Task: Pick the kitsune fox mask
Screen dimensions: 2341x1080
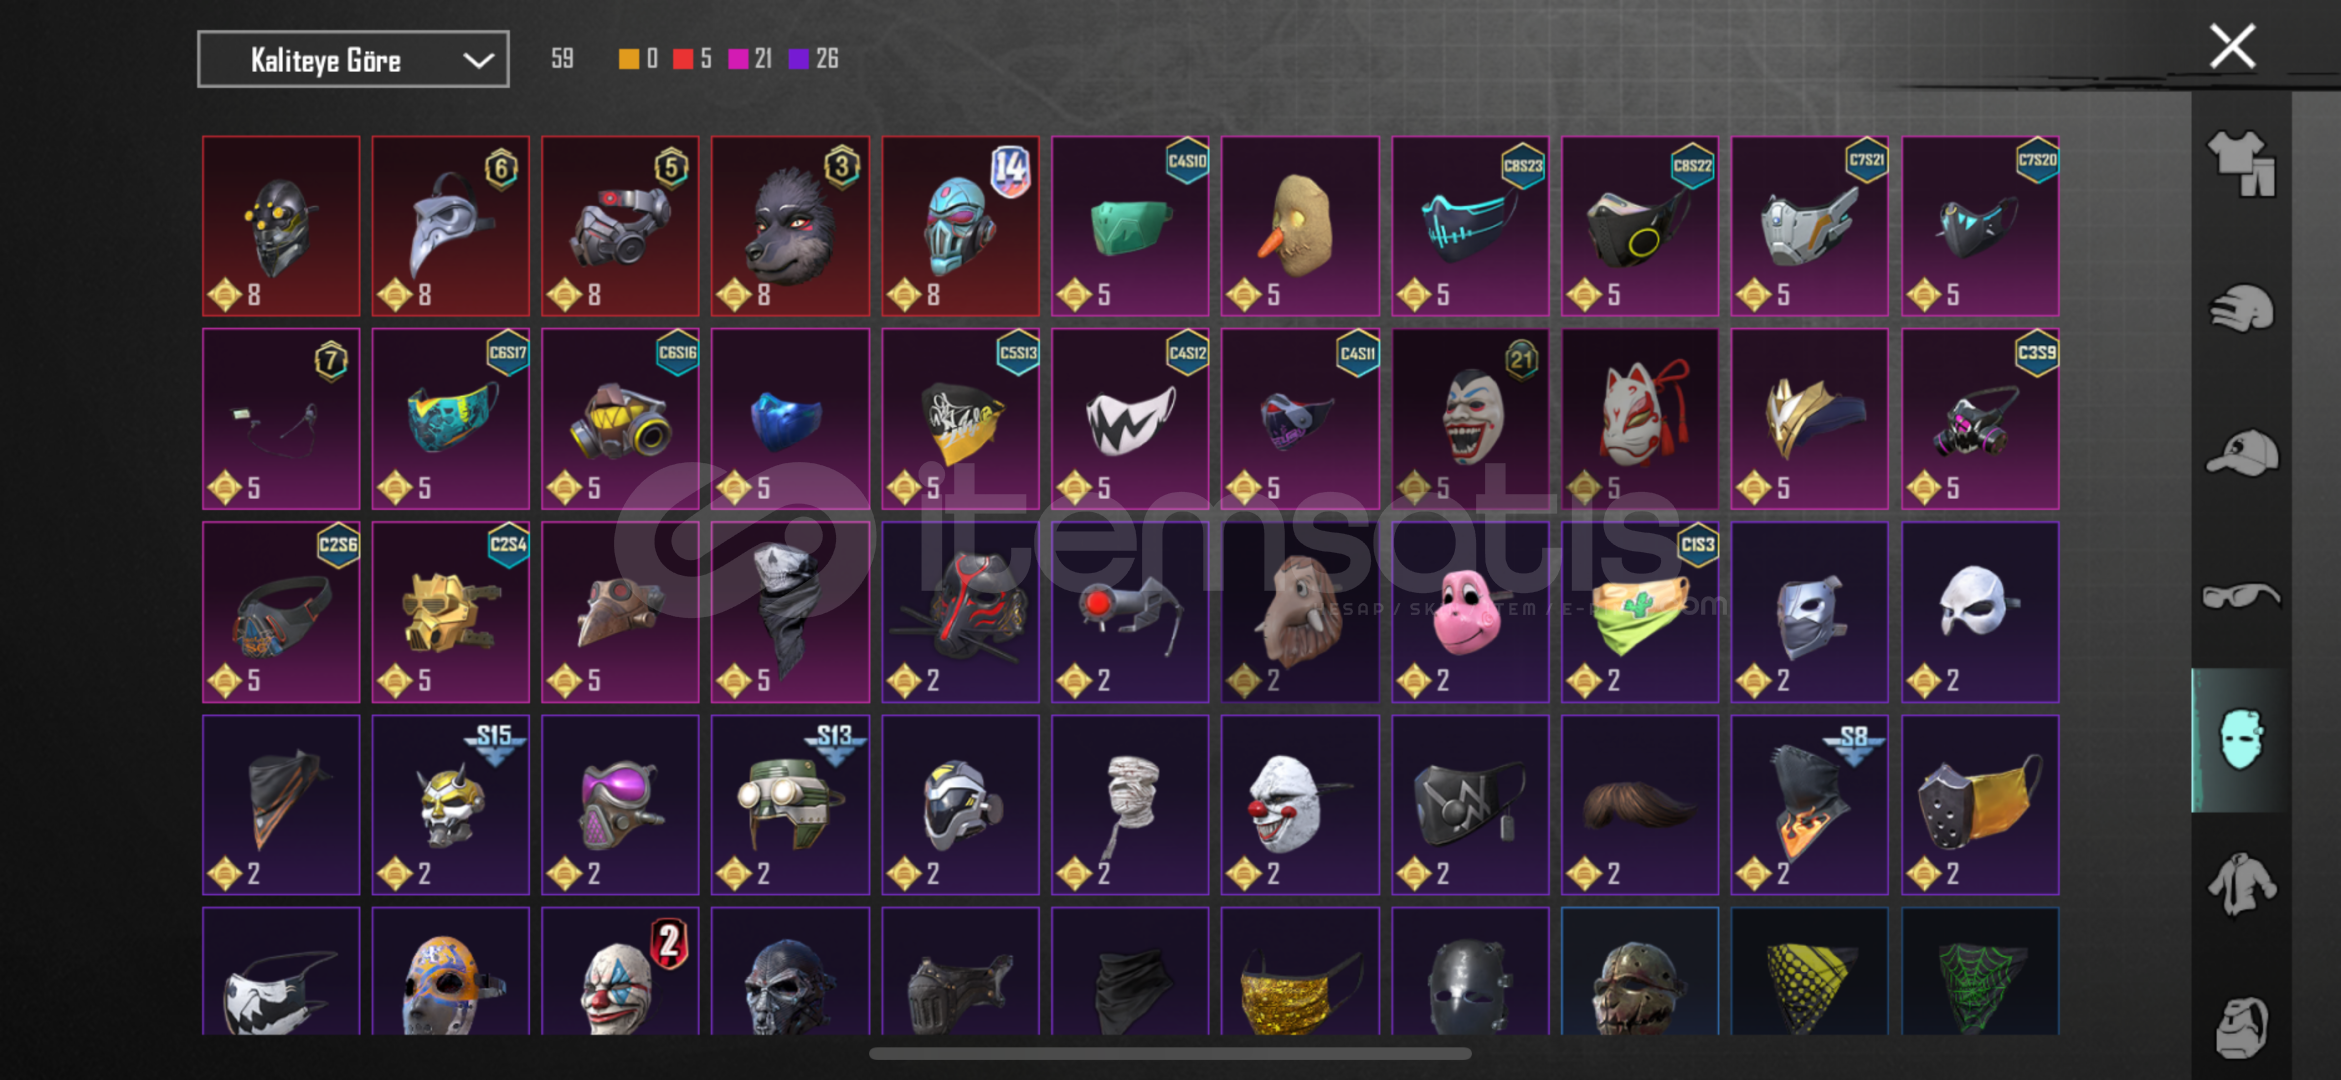Action: (1640, 419)
